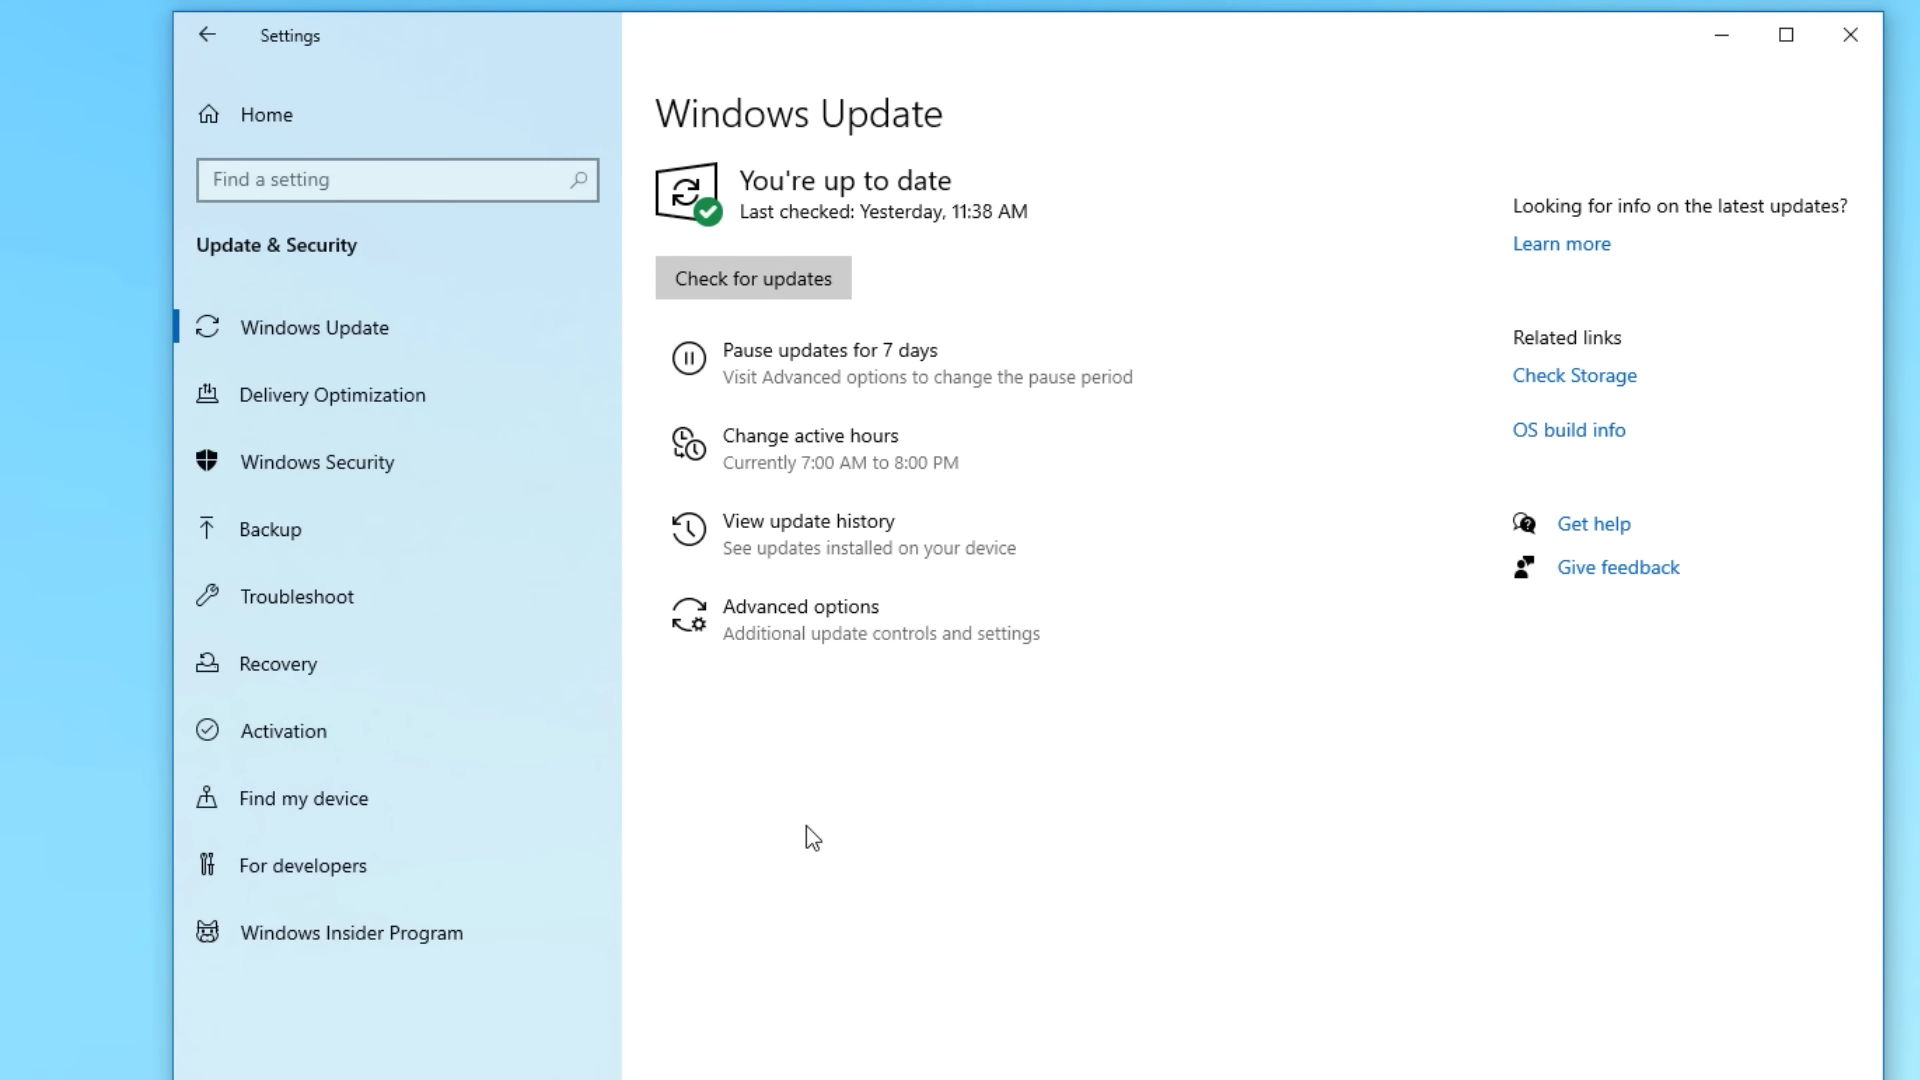
Task: Click the For developers tools icon
Action: (207, 864)
